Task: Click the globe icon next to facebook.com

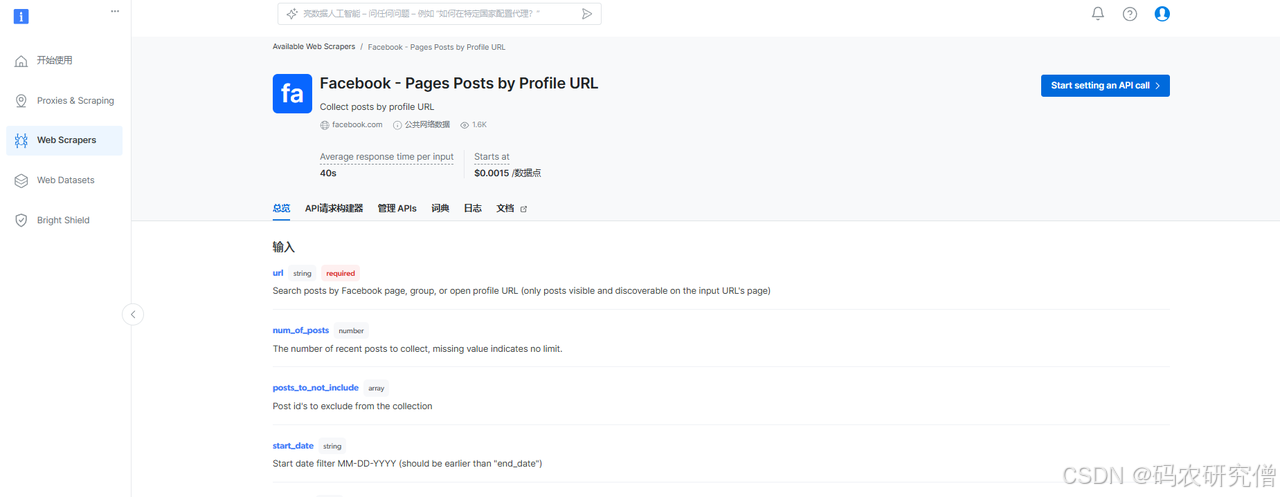Action: 324,125
